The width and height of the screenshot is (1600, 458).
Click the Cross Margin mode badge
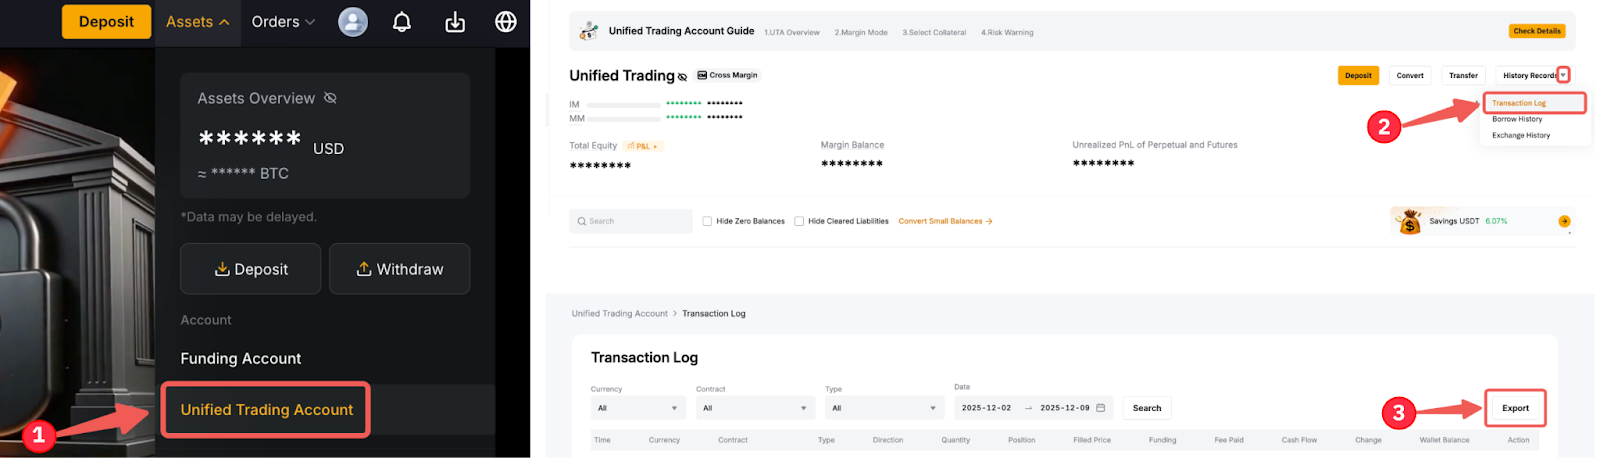coord(727,75)
